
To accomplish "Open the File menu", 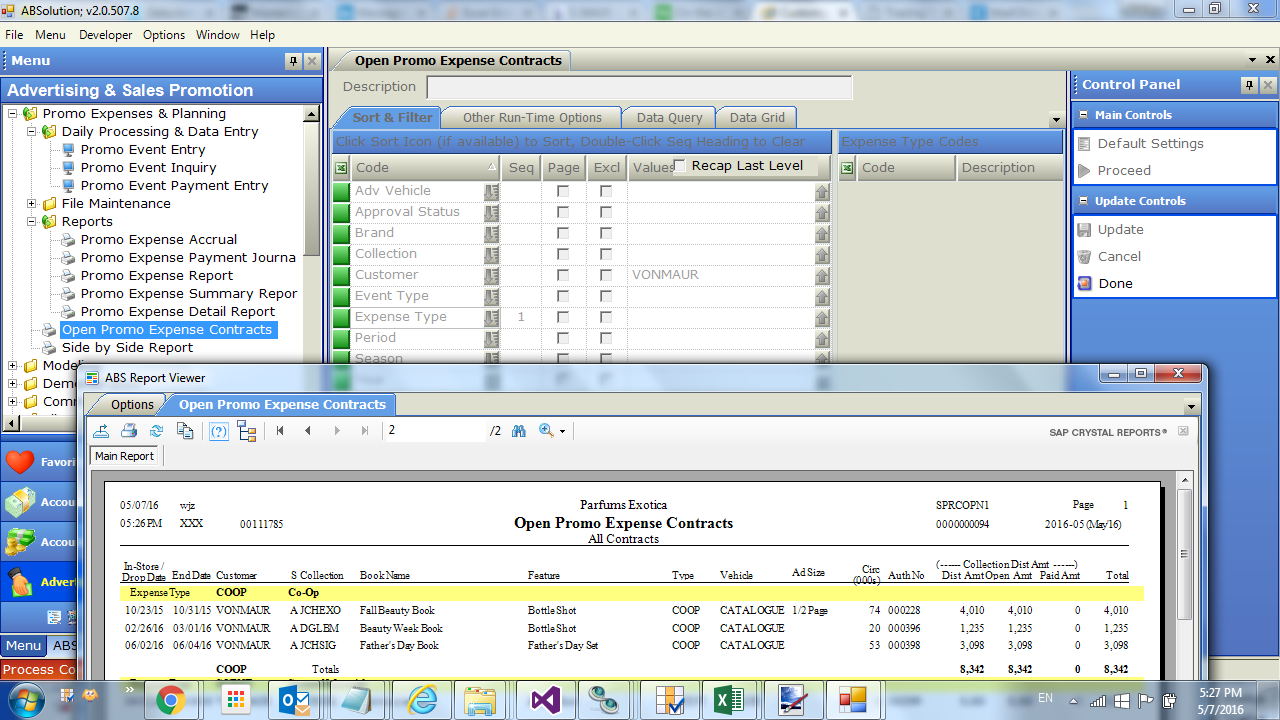I will coord(14,34).
